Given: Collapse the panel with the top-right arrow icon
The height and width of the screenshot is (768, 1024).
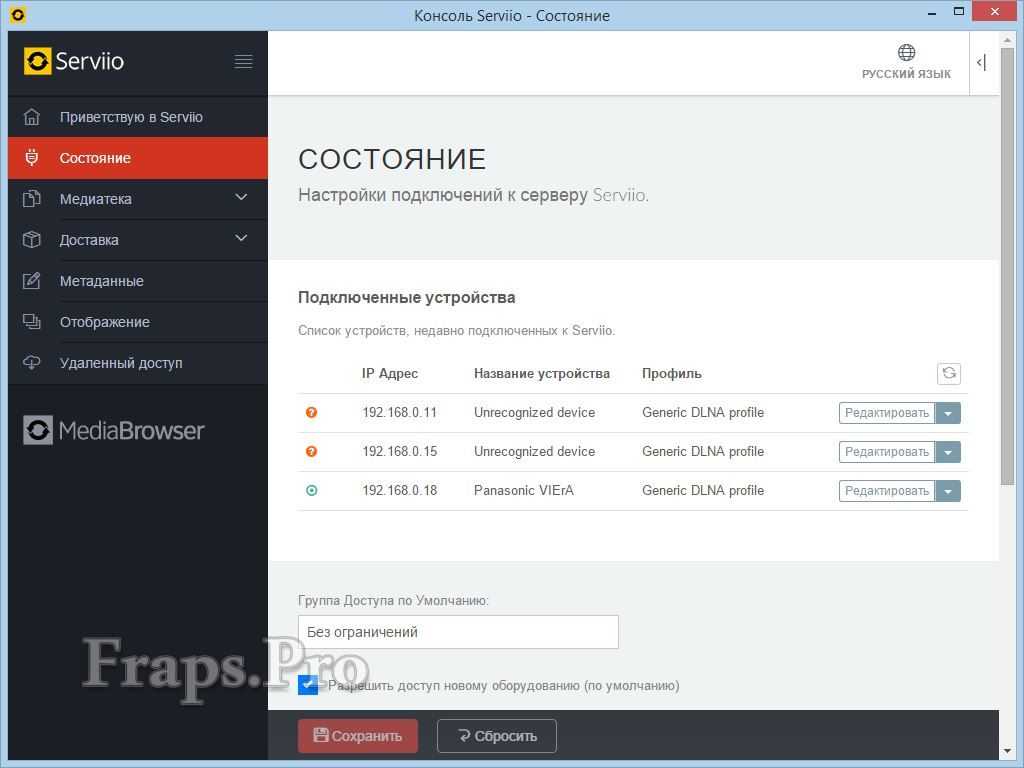Looking at the screenshot, I should [982, 63].
